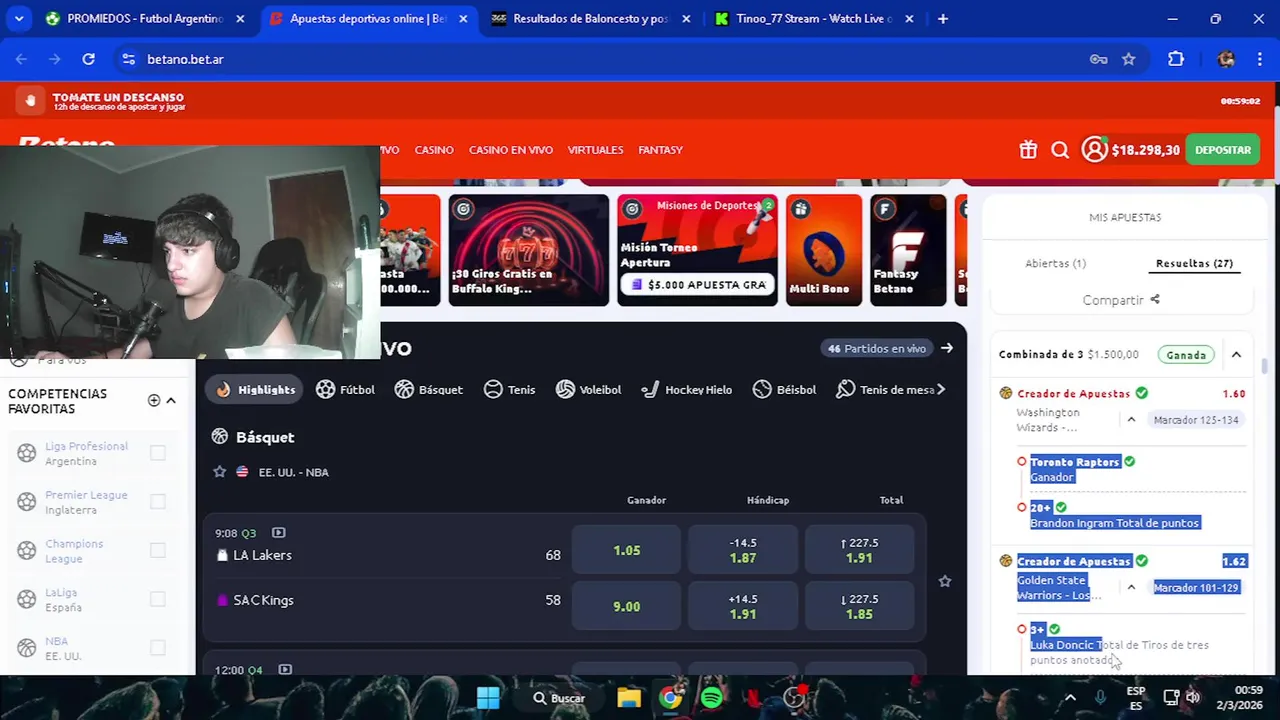Open live stream icon on 12:00 Q4 match

click(x=285, y=669)
